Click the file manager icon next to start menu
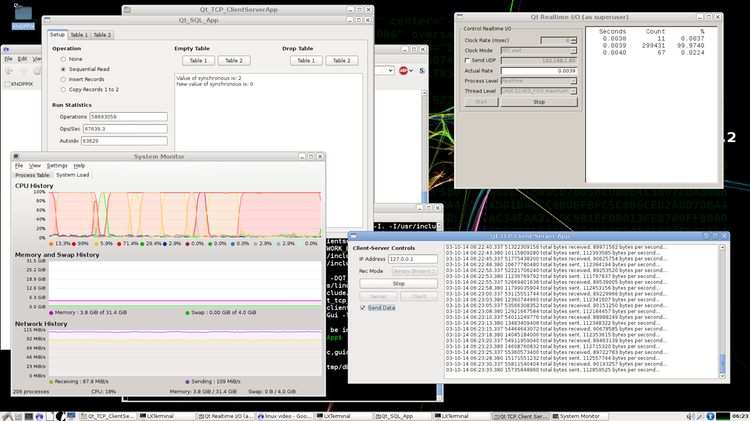 point(18,416)
